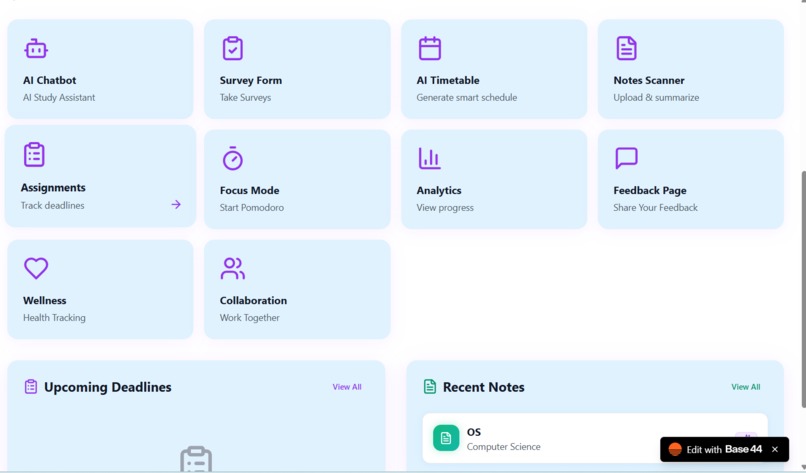This screenshot has width=806, height=473.
Task: Click the 'Start Pomodoro' subtitle
Action: coord(251,207)
